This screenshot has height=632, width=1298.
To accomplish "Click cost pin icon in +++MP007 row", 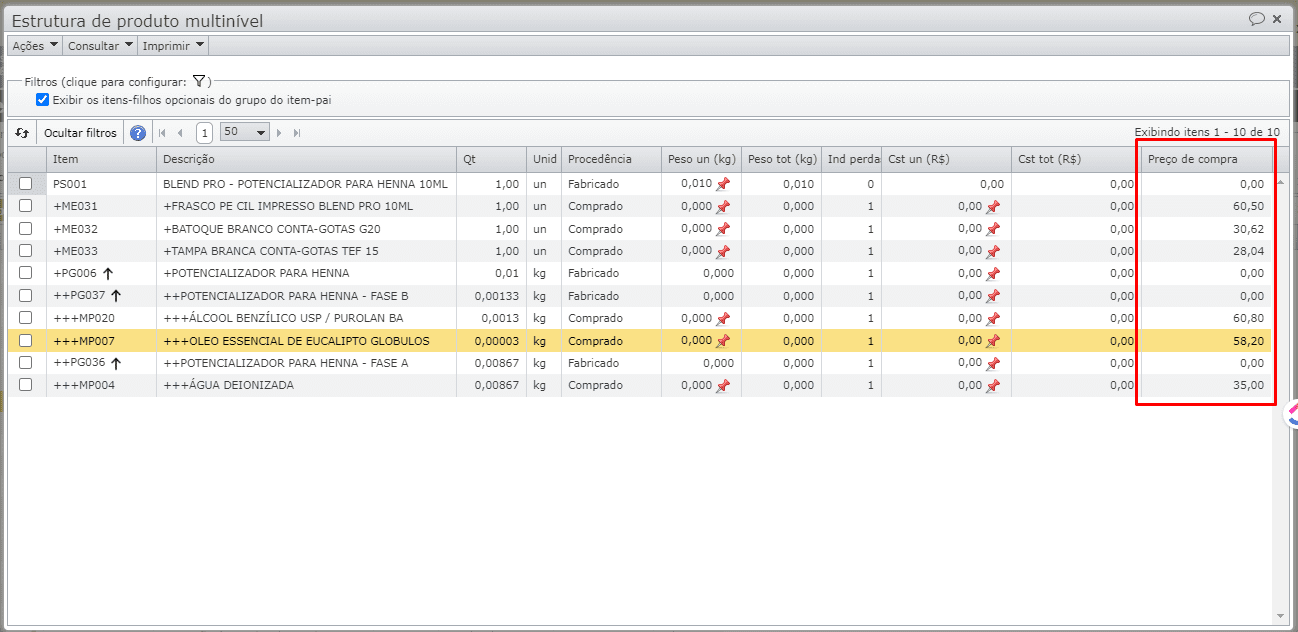I will 993,341.
